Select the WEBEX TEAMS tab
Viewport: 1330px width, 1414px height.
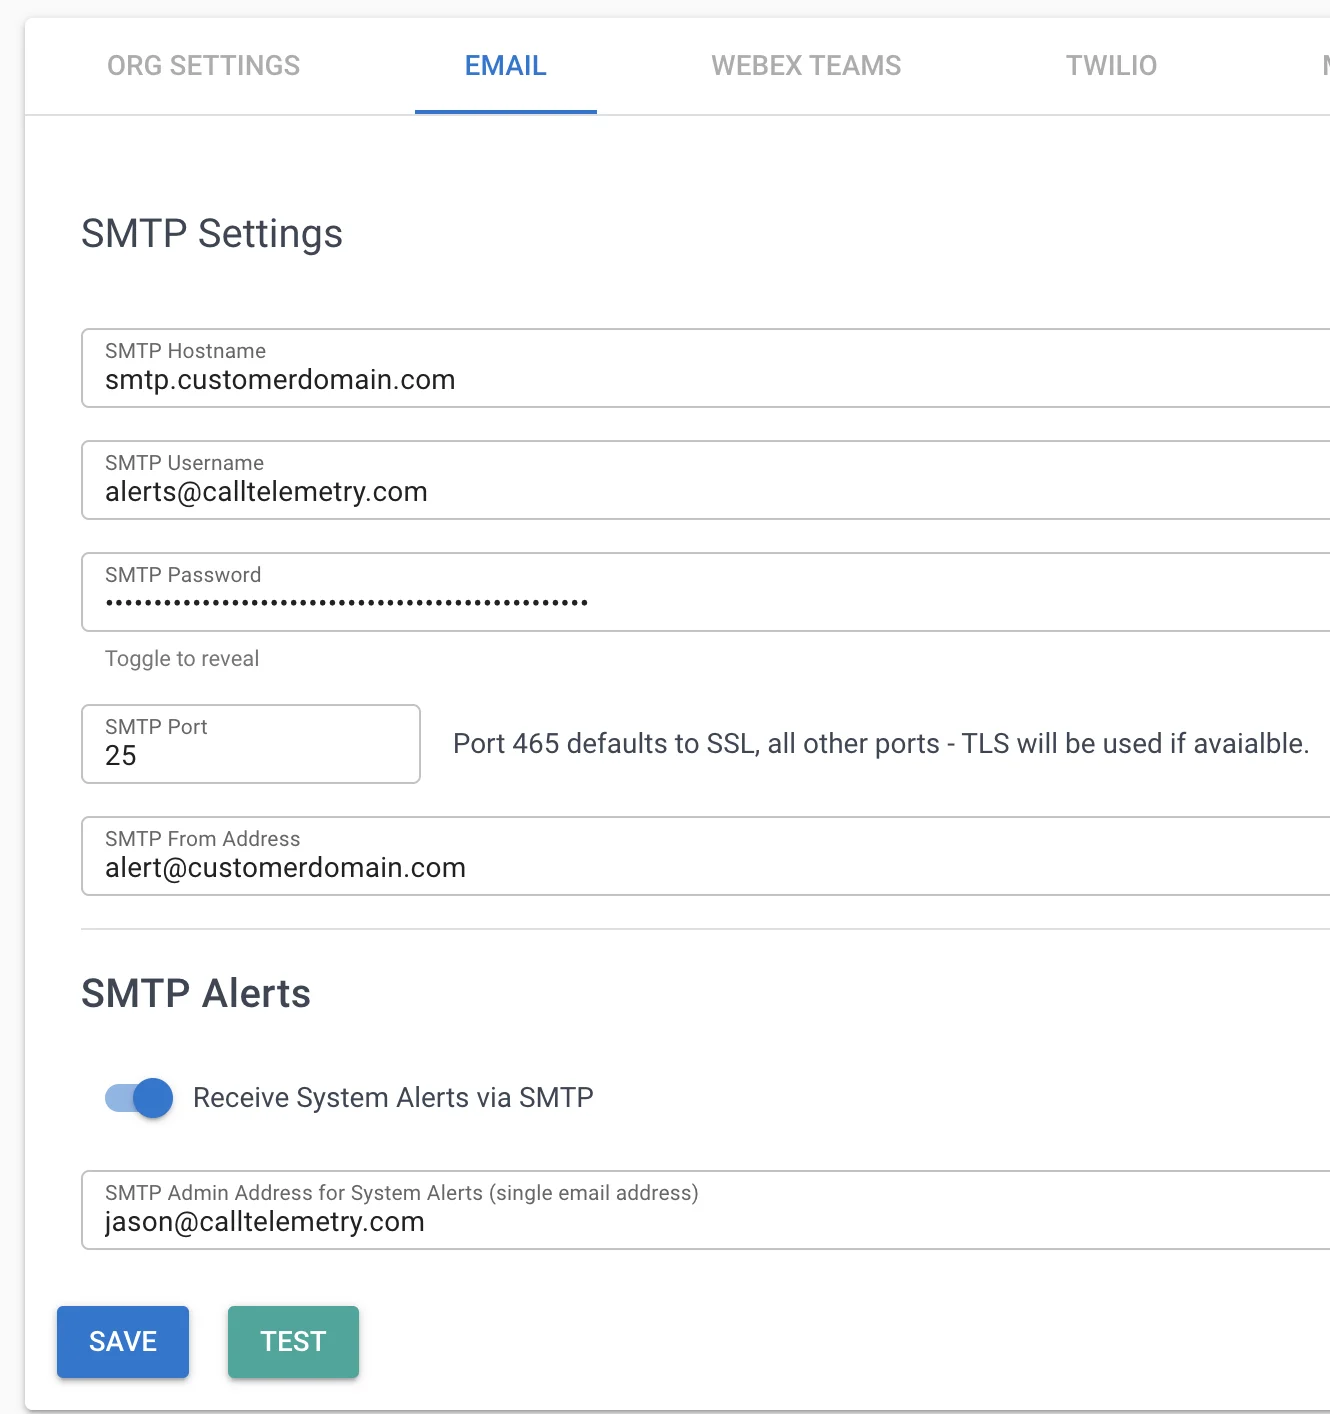click(806, 65)
